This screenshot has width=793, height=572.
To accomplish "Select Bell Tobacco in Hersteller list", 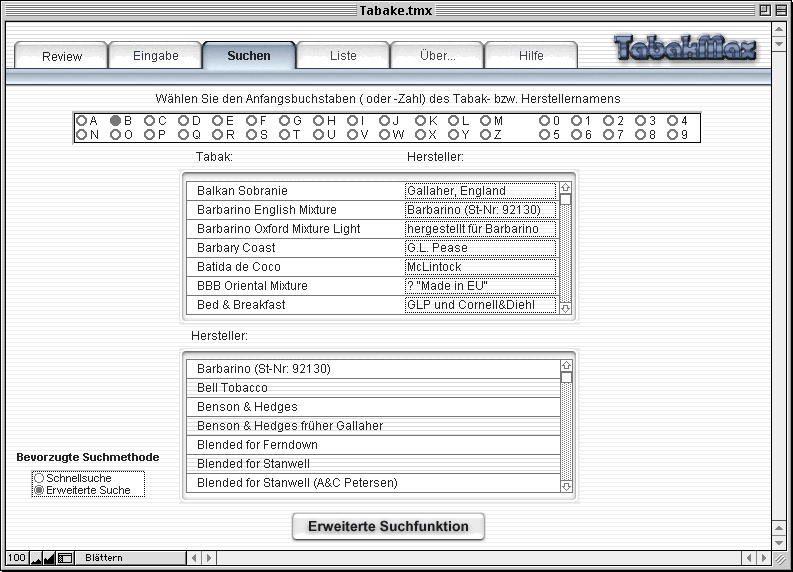I will (373, 388).
